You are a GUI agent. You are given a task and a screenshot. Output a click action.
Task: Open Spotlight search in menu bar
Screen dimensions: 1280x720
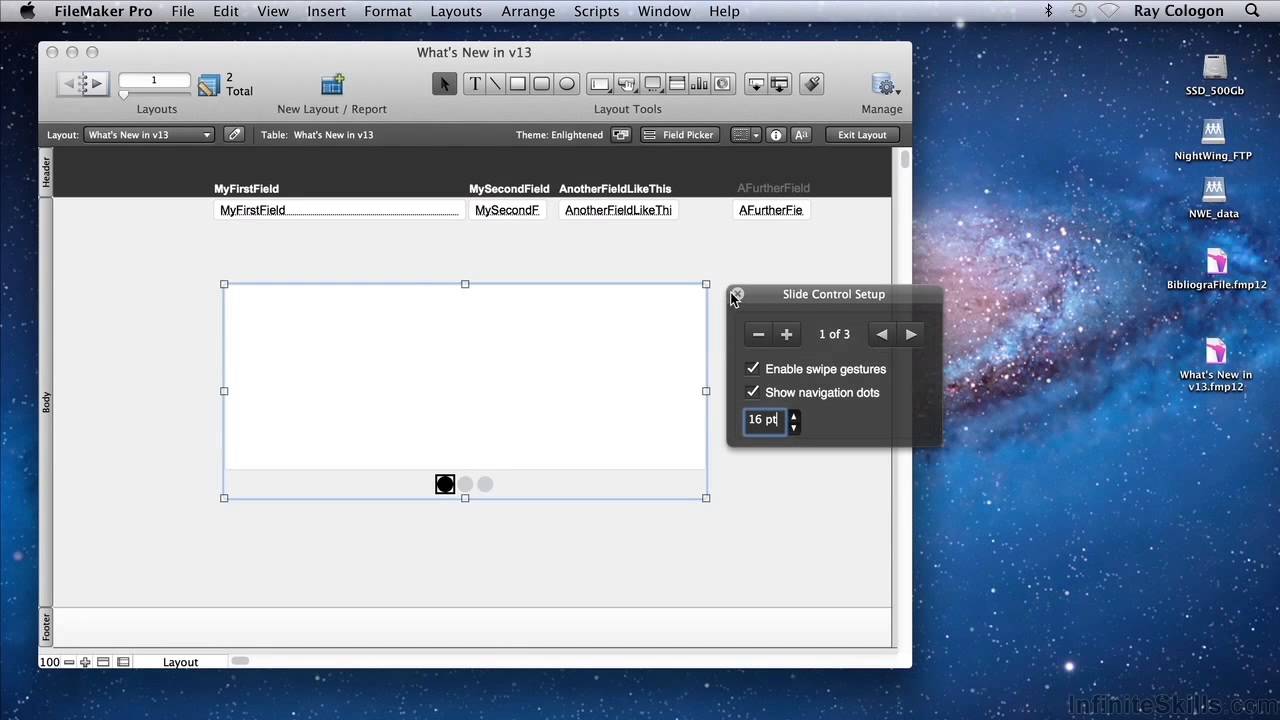[1252, 11]
